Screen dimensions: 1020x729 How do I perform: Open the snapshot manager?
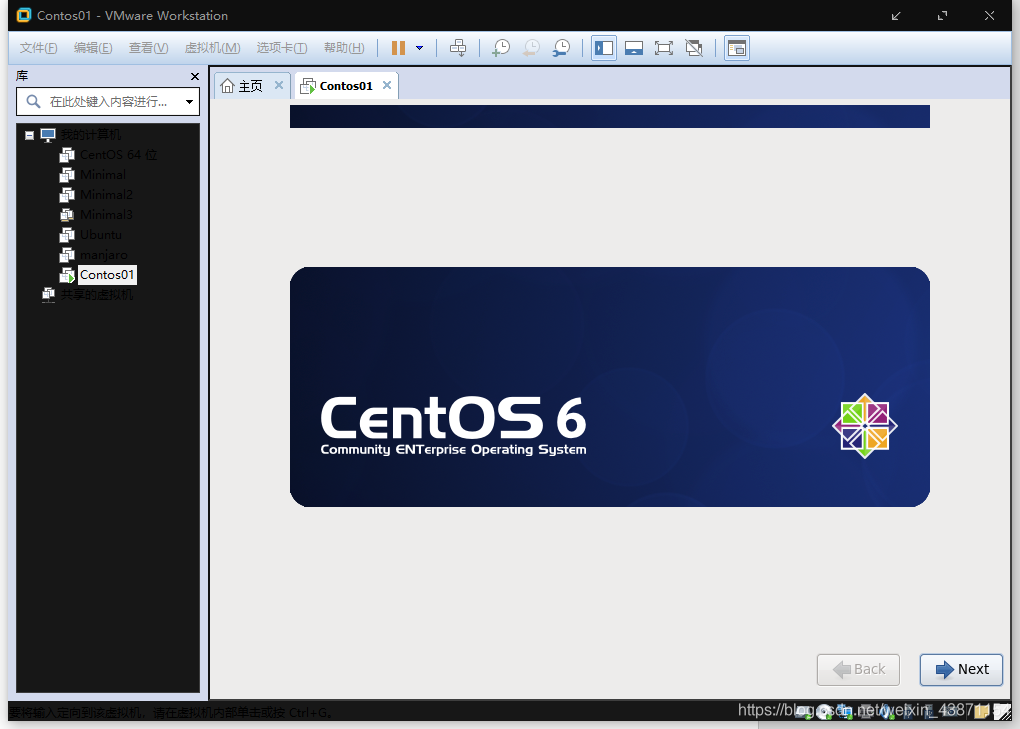(x=561, y=47)
